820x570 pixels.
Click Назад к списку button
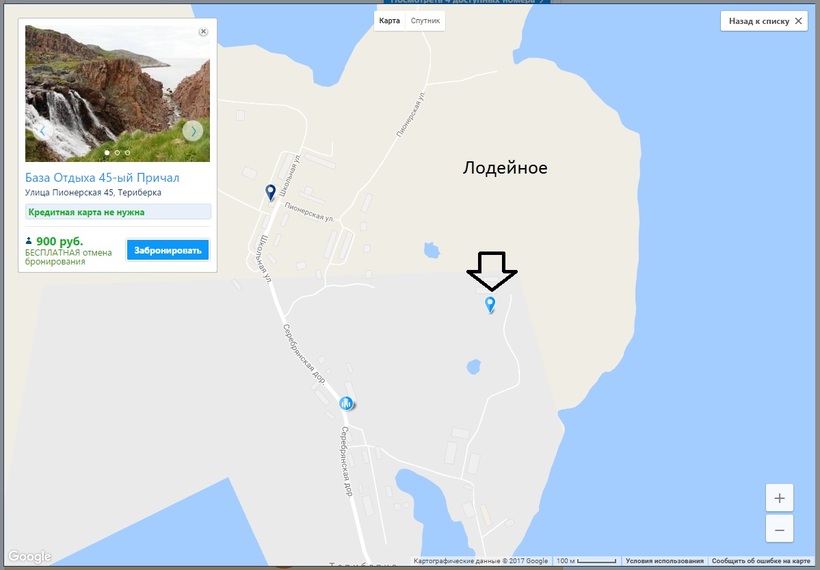(764, 21)
